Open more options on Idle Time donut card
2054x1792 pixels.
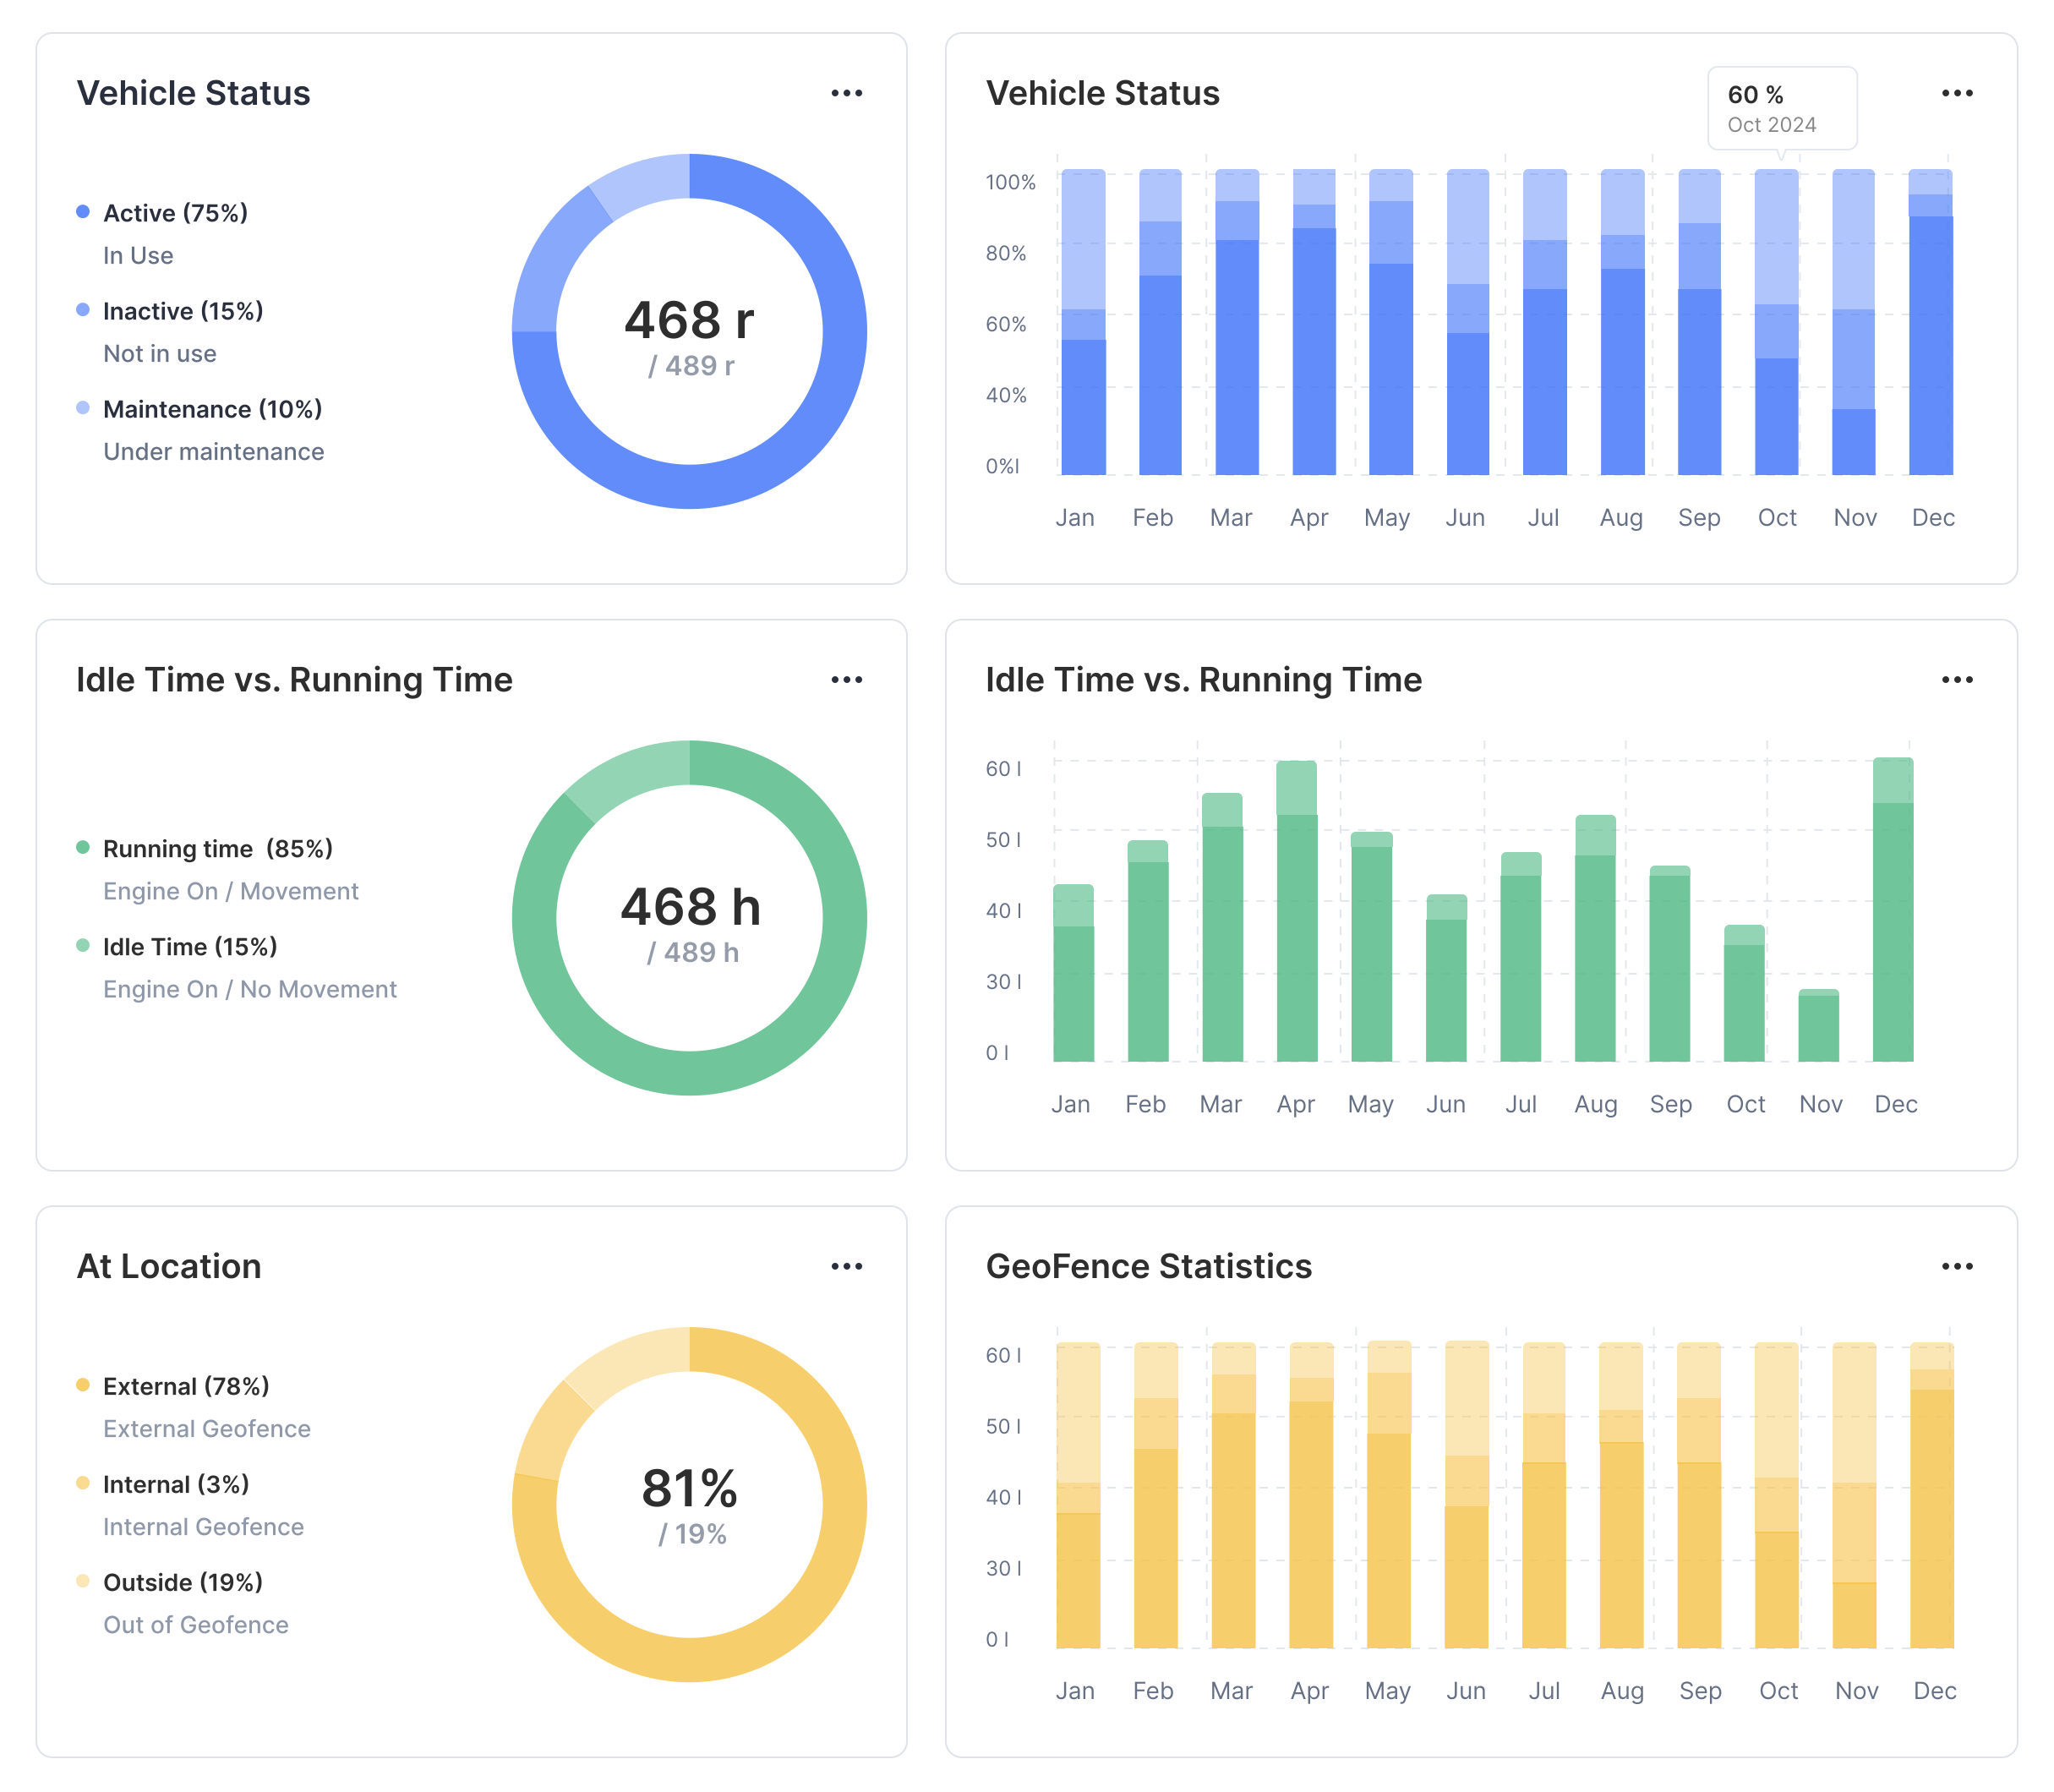point(846,680)
